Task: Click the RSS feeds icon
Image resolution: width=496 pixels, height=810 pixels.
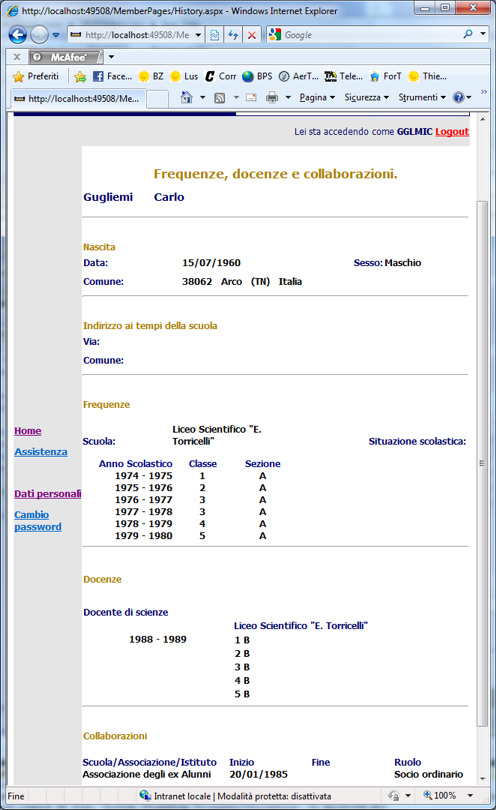Action: tap(220, 98)
